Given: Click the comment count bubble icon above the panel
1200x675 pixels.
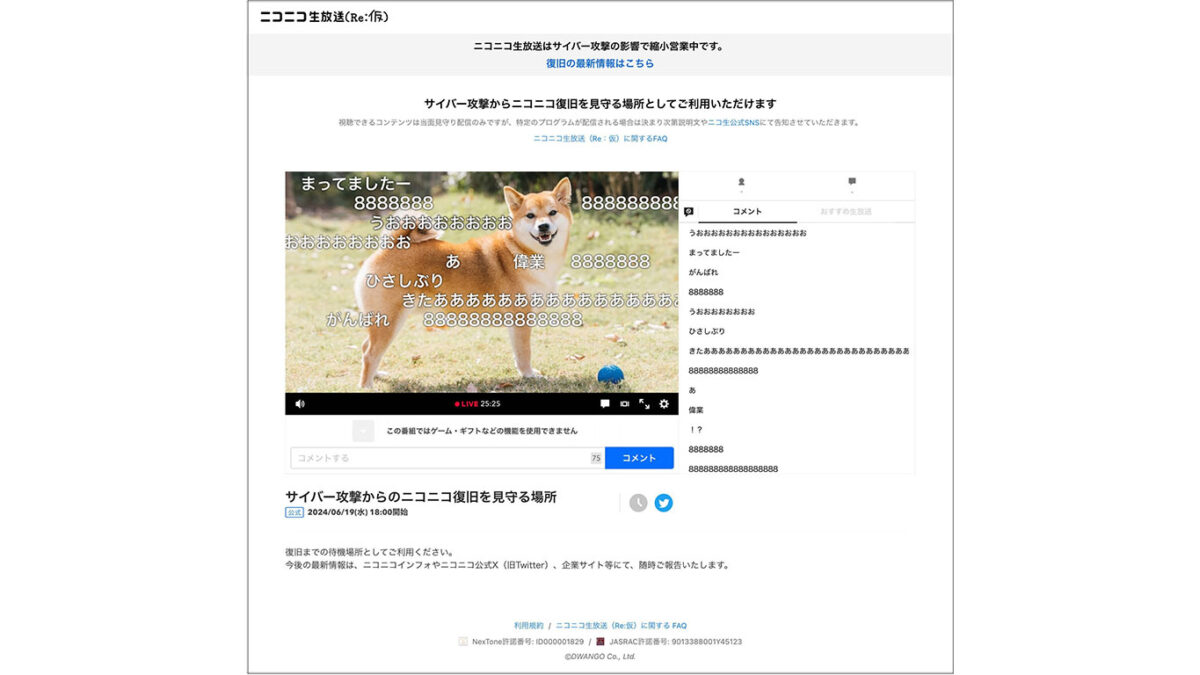Looking at the screenshot, I should (852, 182).
